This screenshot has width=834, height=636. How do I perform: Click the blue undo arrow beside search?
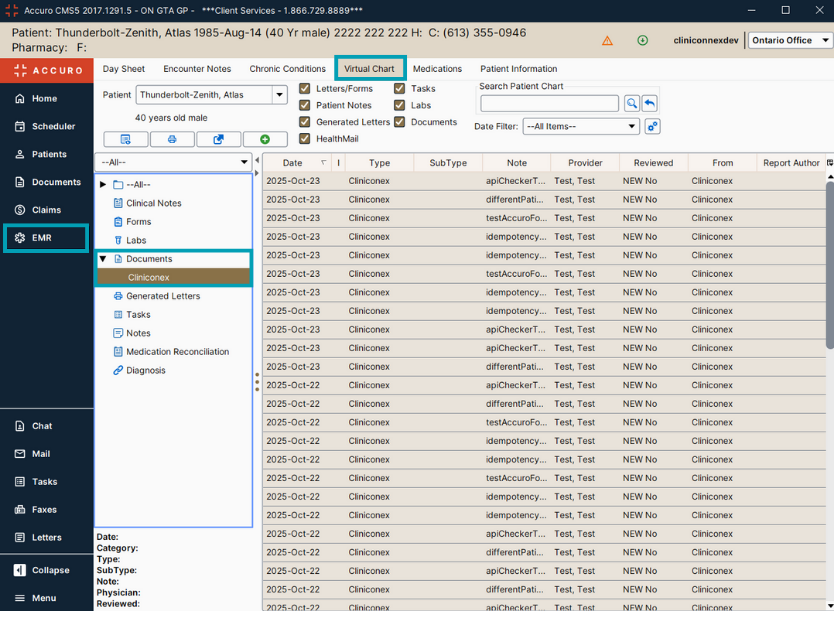click(650, 103)
